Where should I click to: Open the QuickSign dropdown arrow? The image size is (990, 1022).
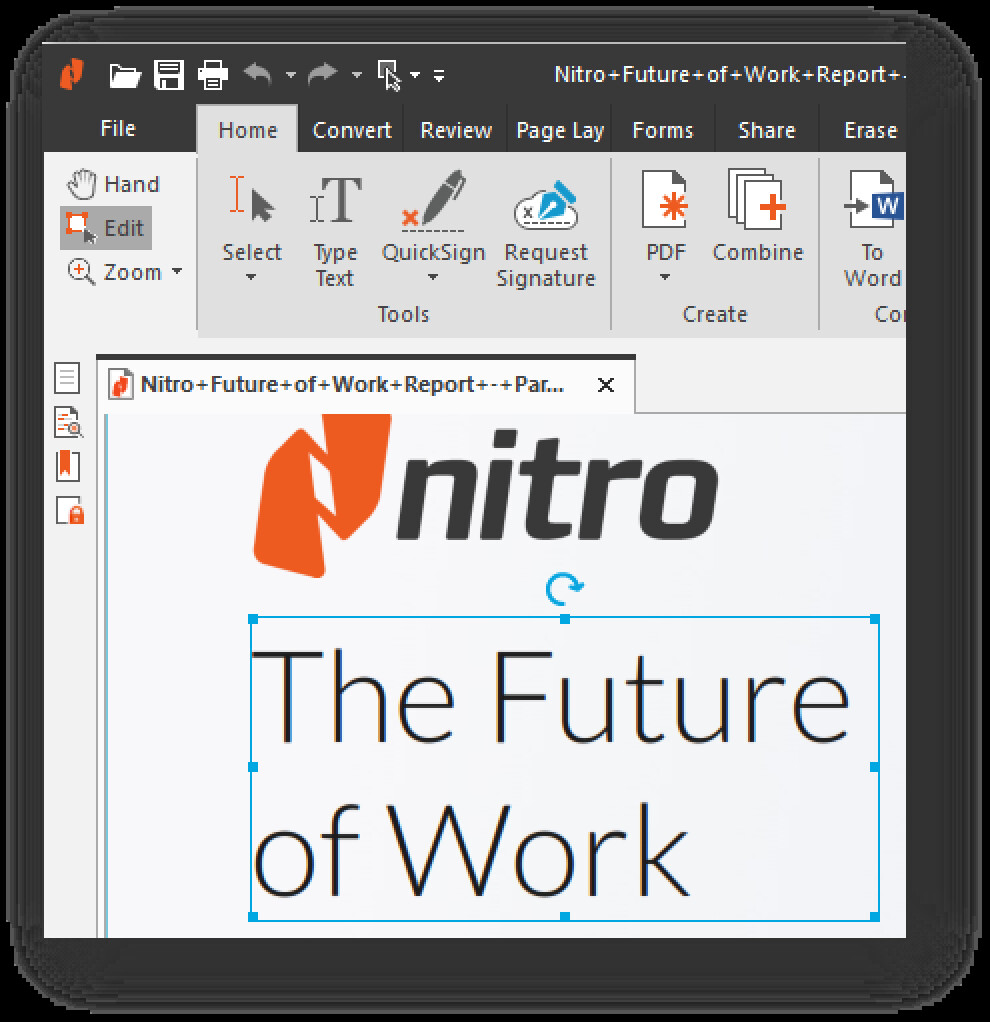[433, 277]
